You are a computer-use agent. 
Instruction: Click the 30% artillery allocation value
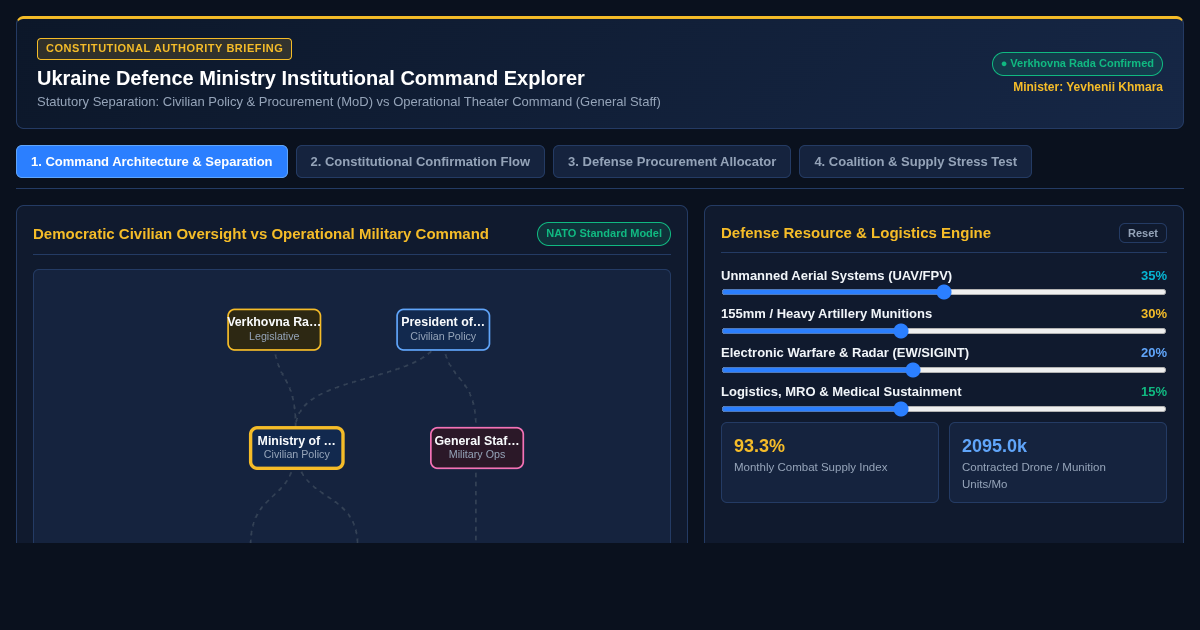(1154, 313)
